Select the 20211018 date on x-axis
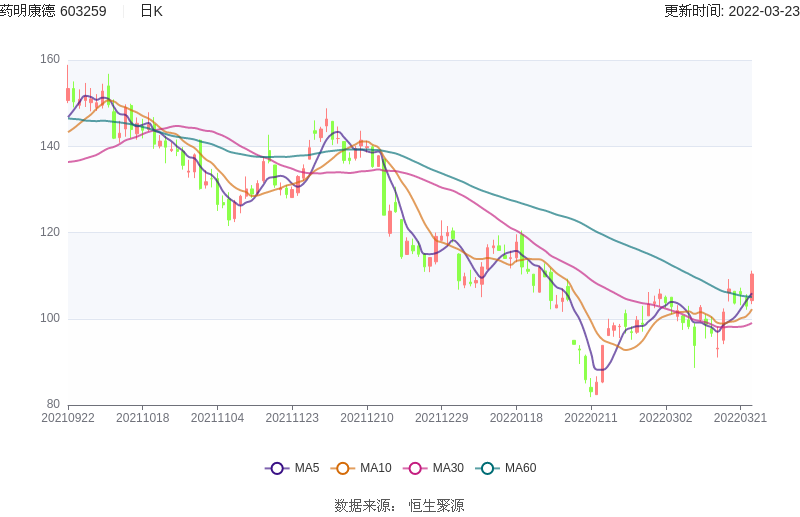The height and width of the screenshot is (517, 800). (x=143, y=418)
